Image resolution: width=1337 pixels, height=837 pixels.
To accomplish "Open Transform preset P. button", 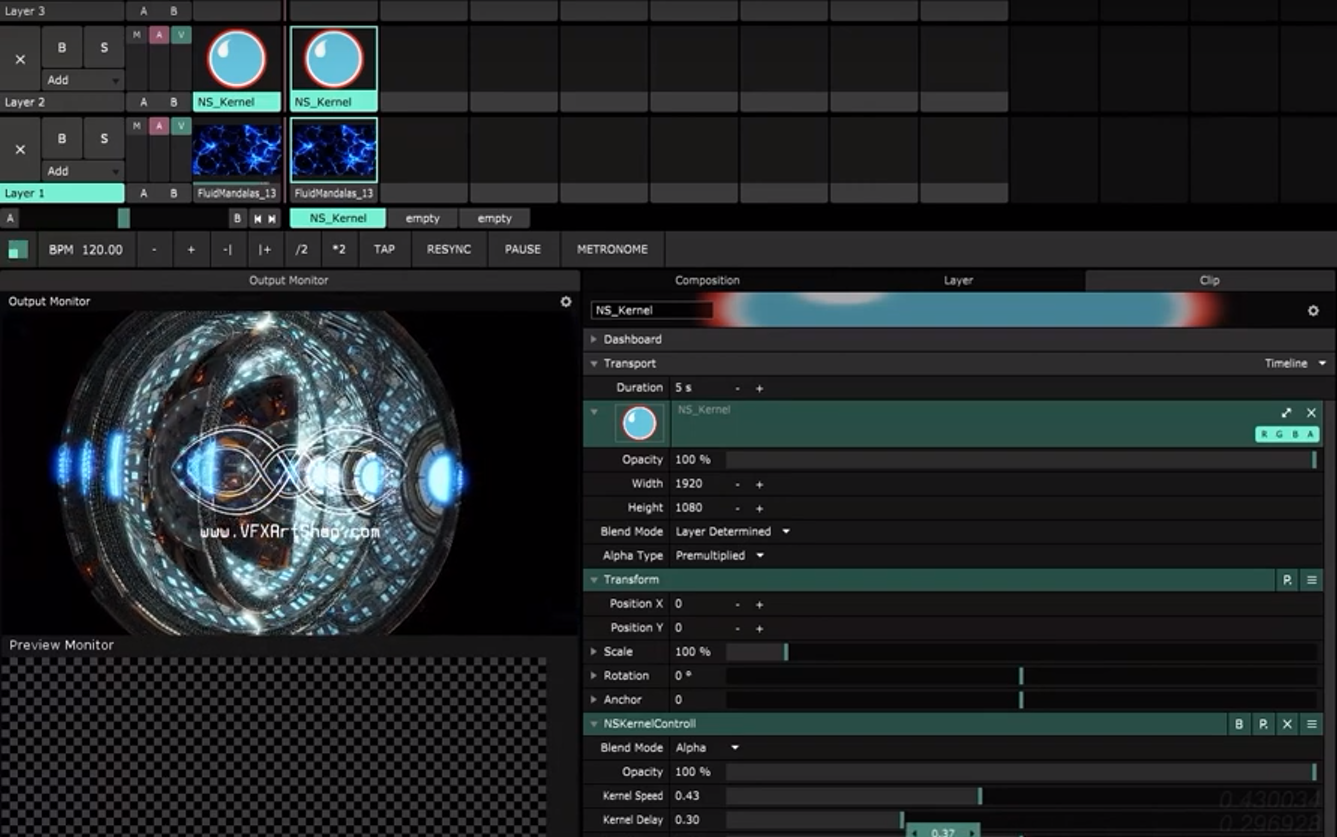I will point(1287,580).
